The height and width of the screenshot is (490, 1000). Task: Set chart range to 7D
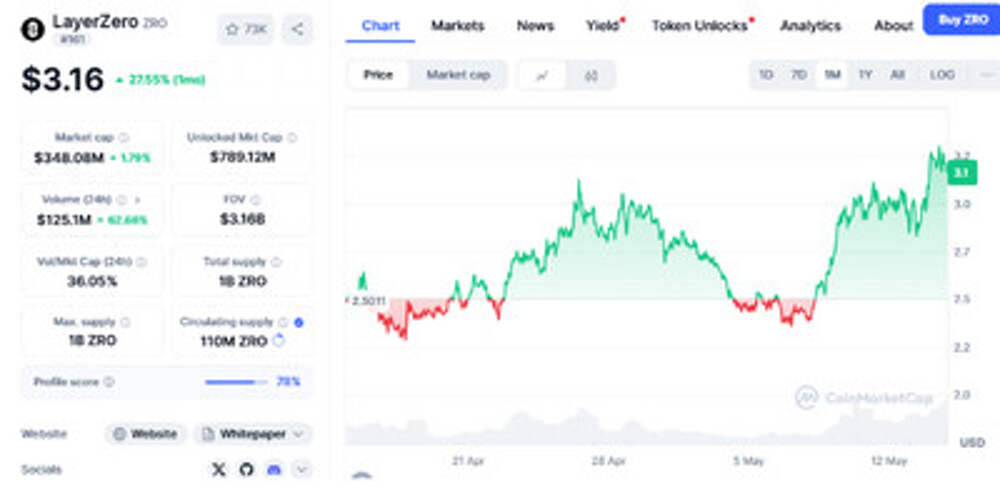tap(798, 75)
